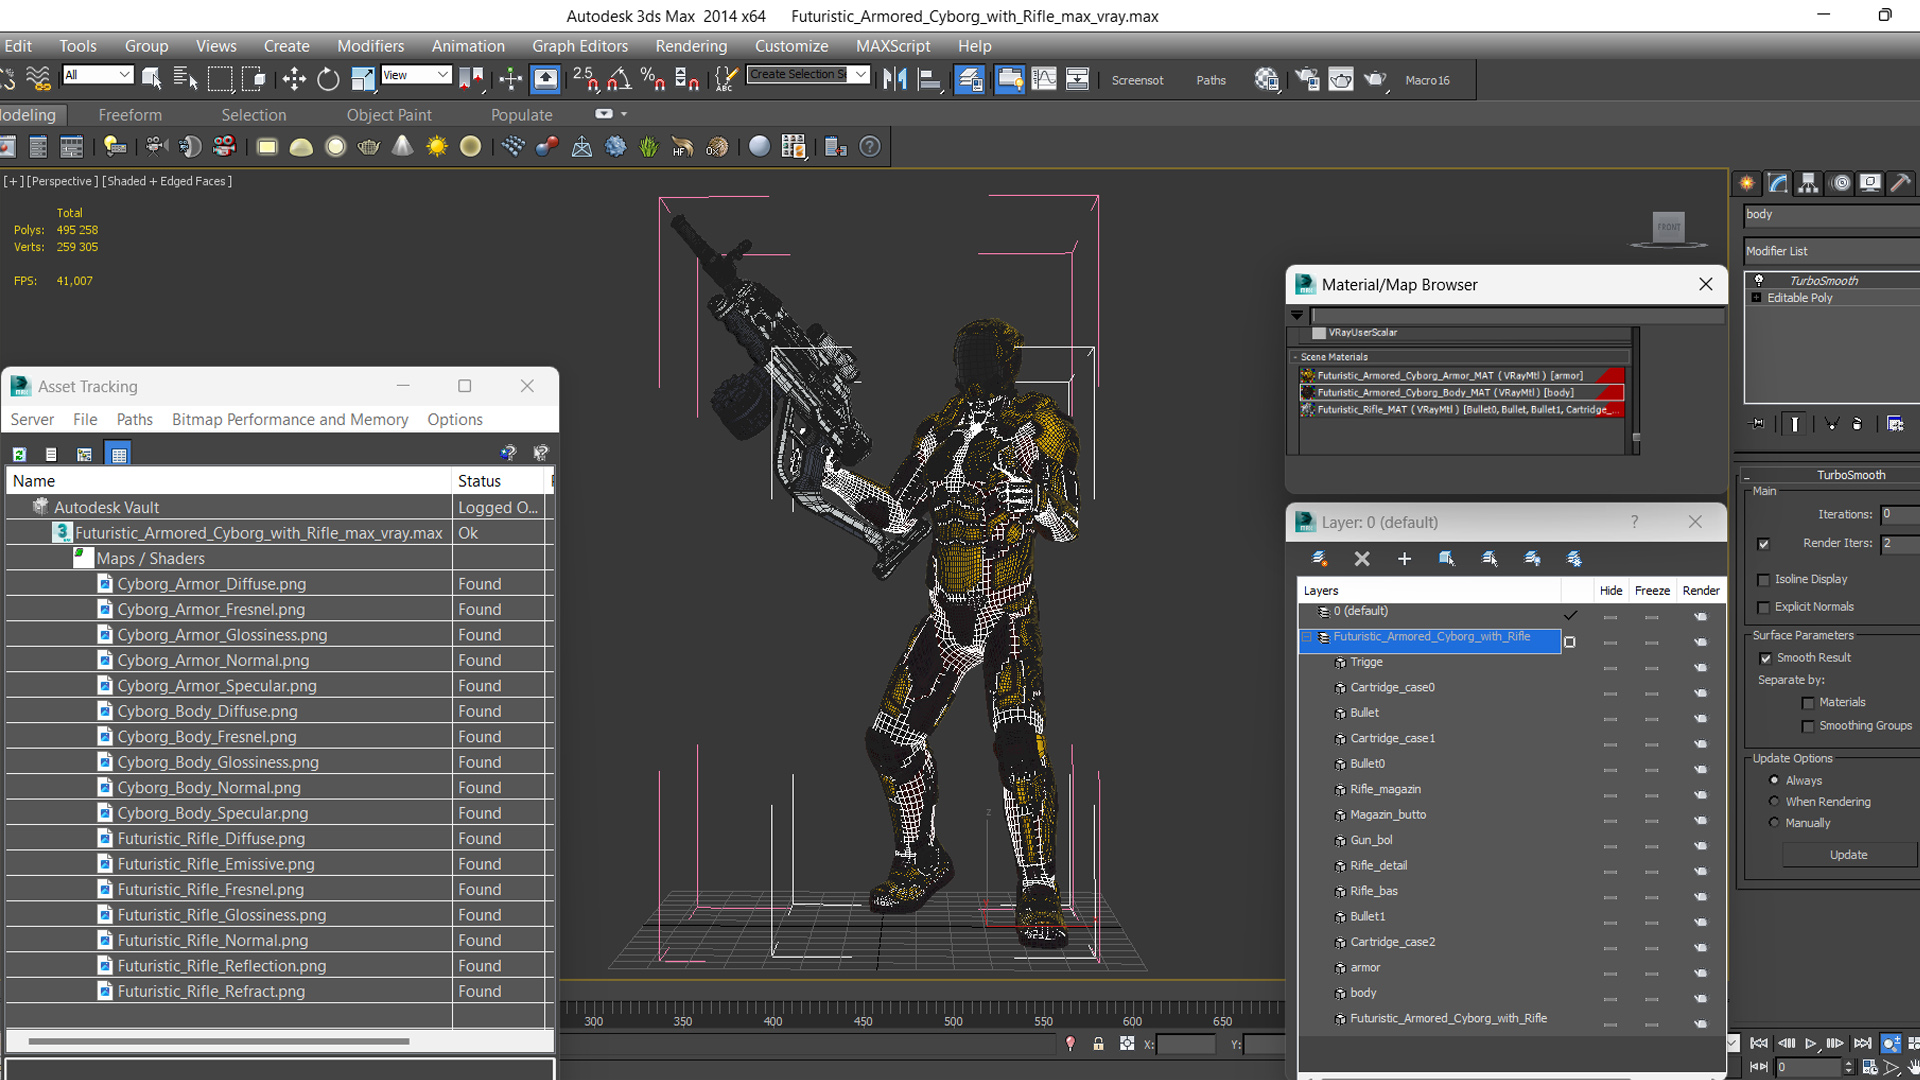Delete layer X icon in Layer dialog
Image resolution: width=1920 pixels, height=1080 pixels.
click(1362, 559)
